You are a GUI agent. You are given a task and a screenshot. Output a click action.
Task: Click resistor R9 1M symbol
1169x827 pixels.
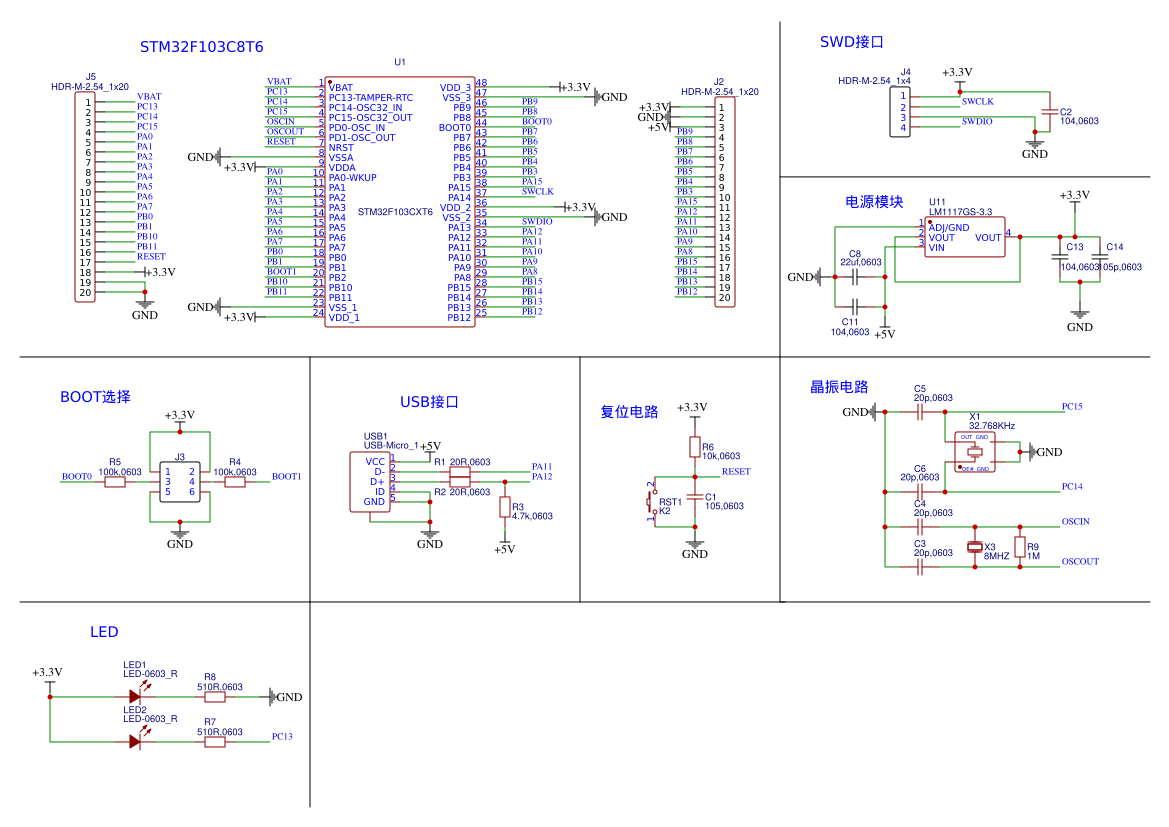coord(1020,547)
